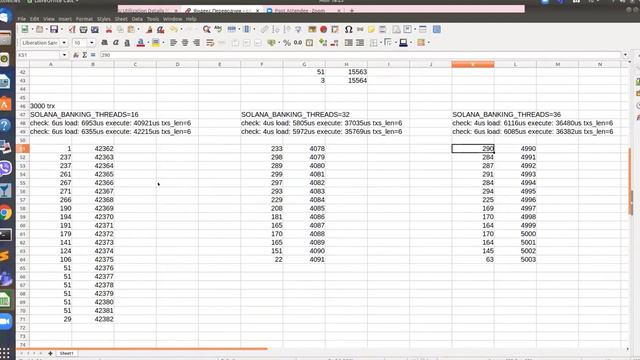Click the Clear Direct Formatting icon
Screen dimensions: 640x360
coord(160,29)
